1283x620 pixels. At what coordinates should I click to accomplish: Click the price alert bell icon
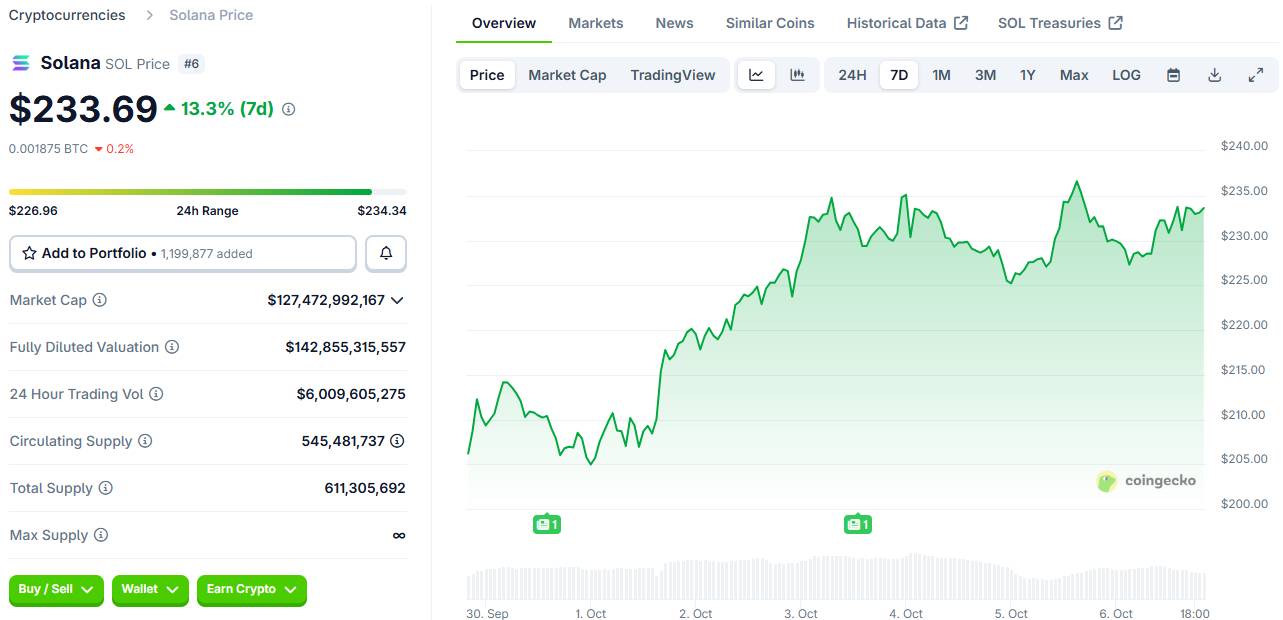(386, 254)
